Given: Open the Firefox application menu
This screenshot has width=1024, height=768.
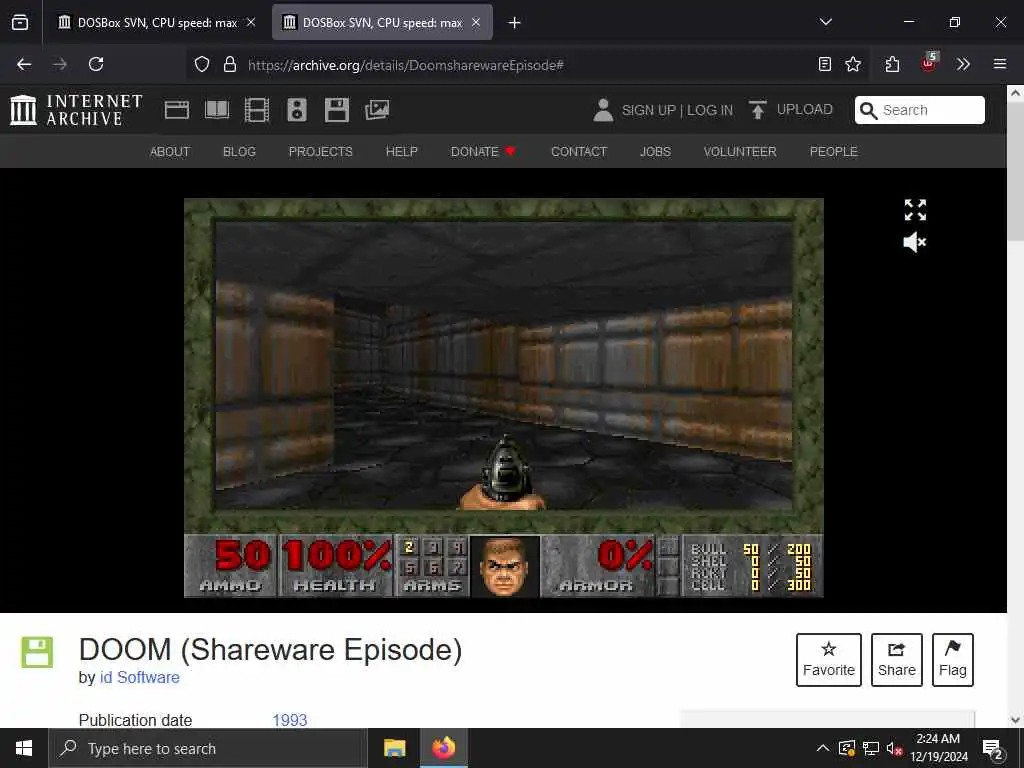Looking at the screenshot, I should tap(1000, 64).
